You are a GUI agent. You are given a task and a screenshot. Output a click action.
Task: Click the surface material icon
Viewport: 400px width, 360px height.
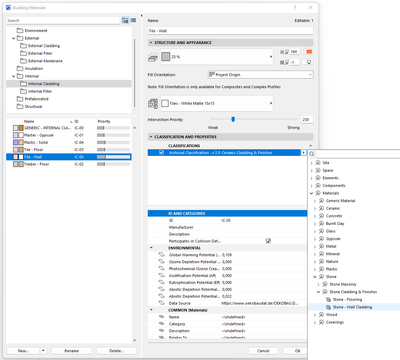(x=153, y=104)
